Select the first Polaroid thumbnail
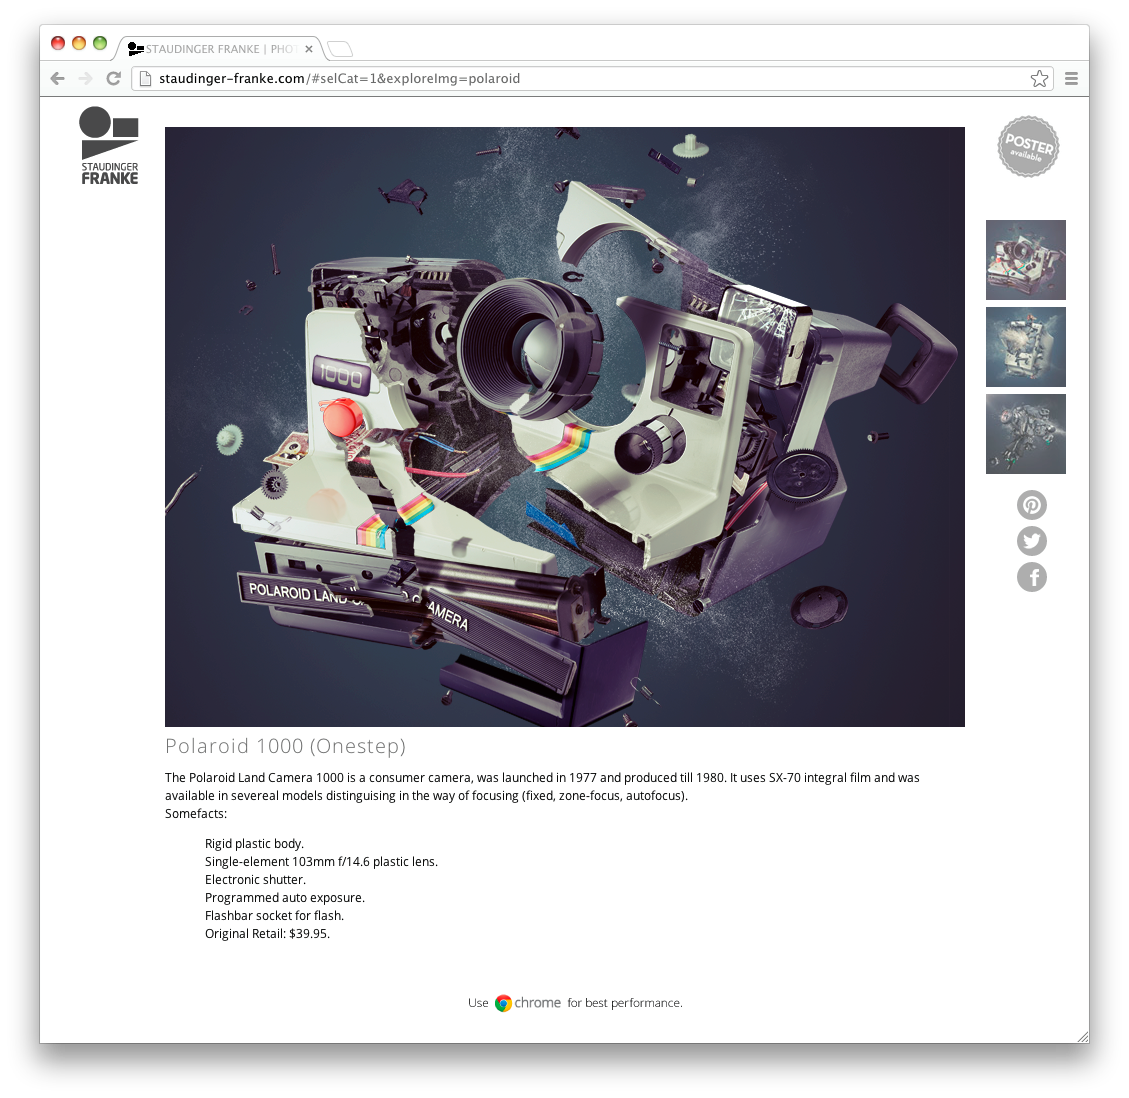The image size is (1129, 1098). pos(1025,260)
